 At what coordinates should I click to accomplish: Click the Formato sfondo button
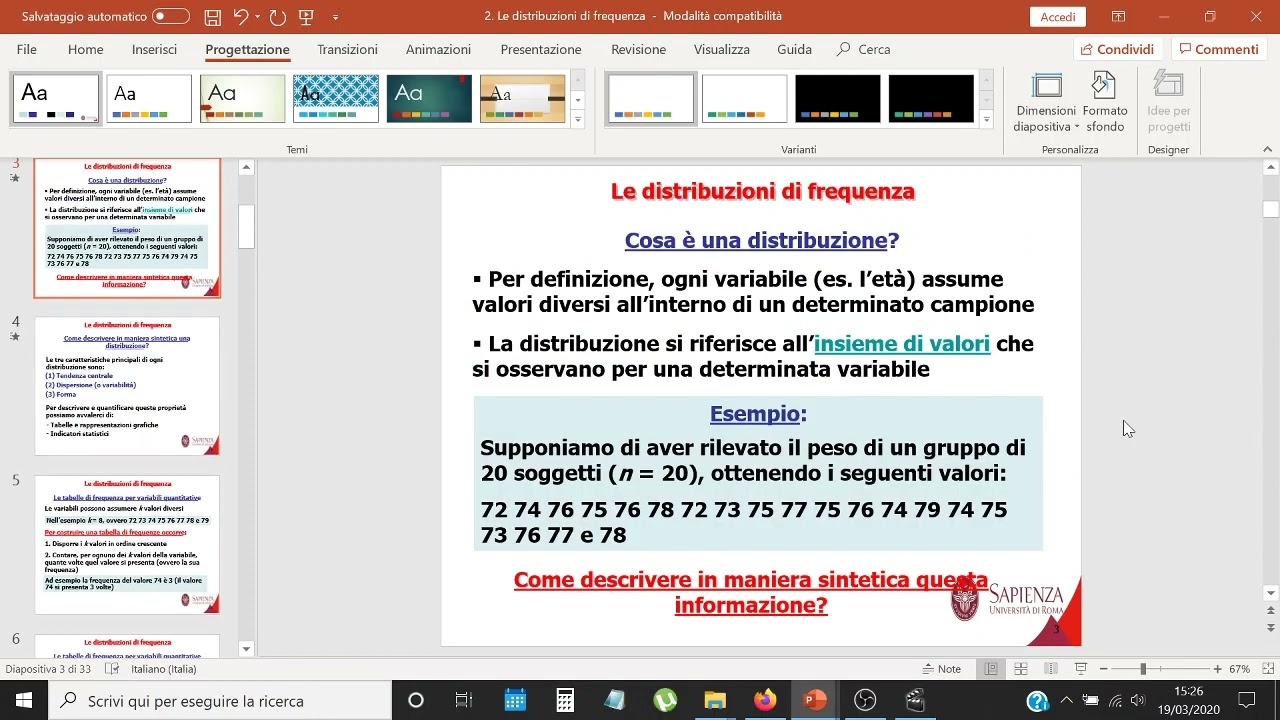pyautogui.click(x=1105, y=103)
